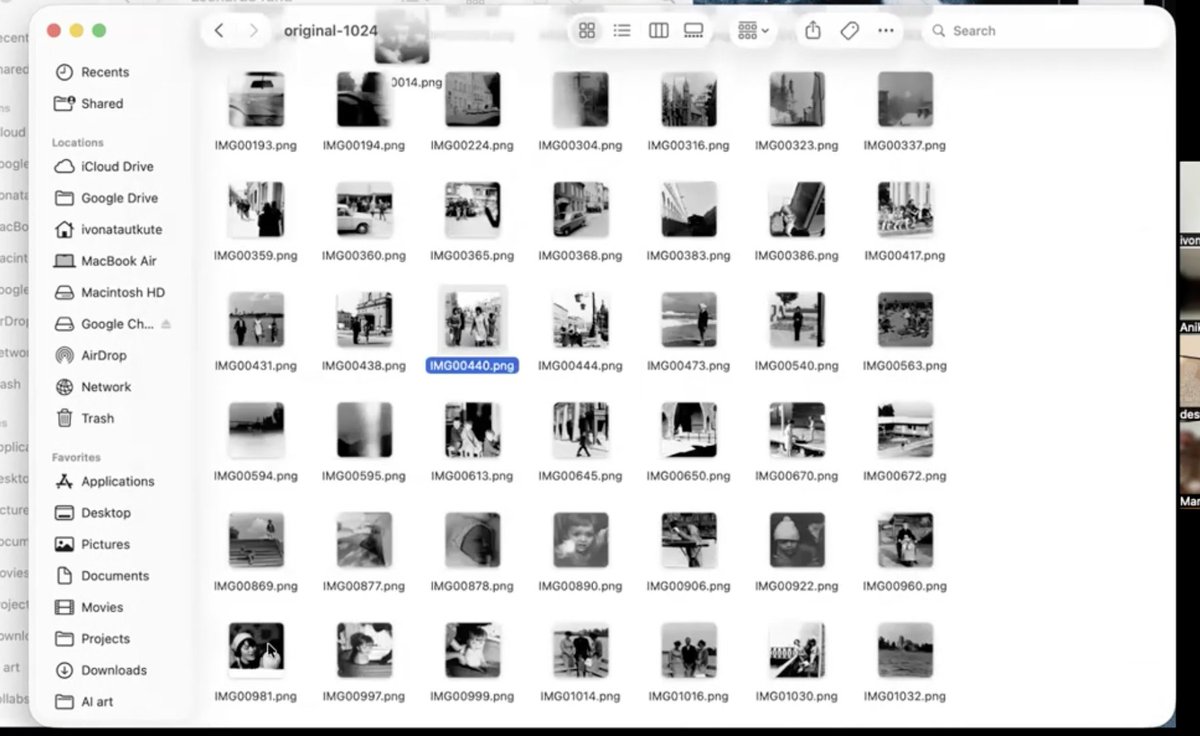1200x736 pixels.
Task: Open Google Drive location
Action: [119, 198]
